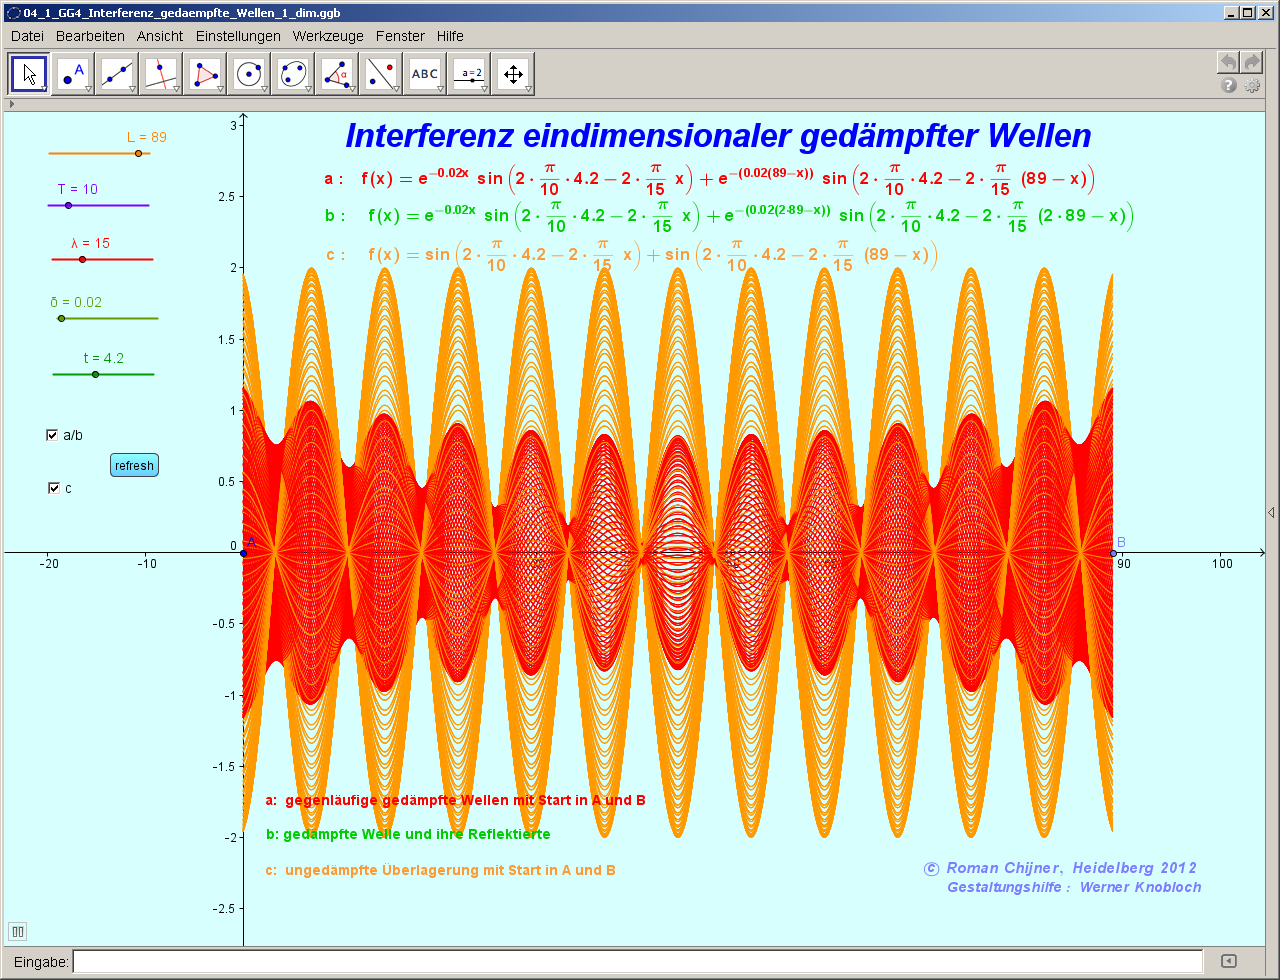Viewport: 1280px width, 980px height.
Task: Activate the Move Graphics View tool
Action: click(513, 73)
